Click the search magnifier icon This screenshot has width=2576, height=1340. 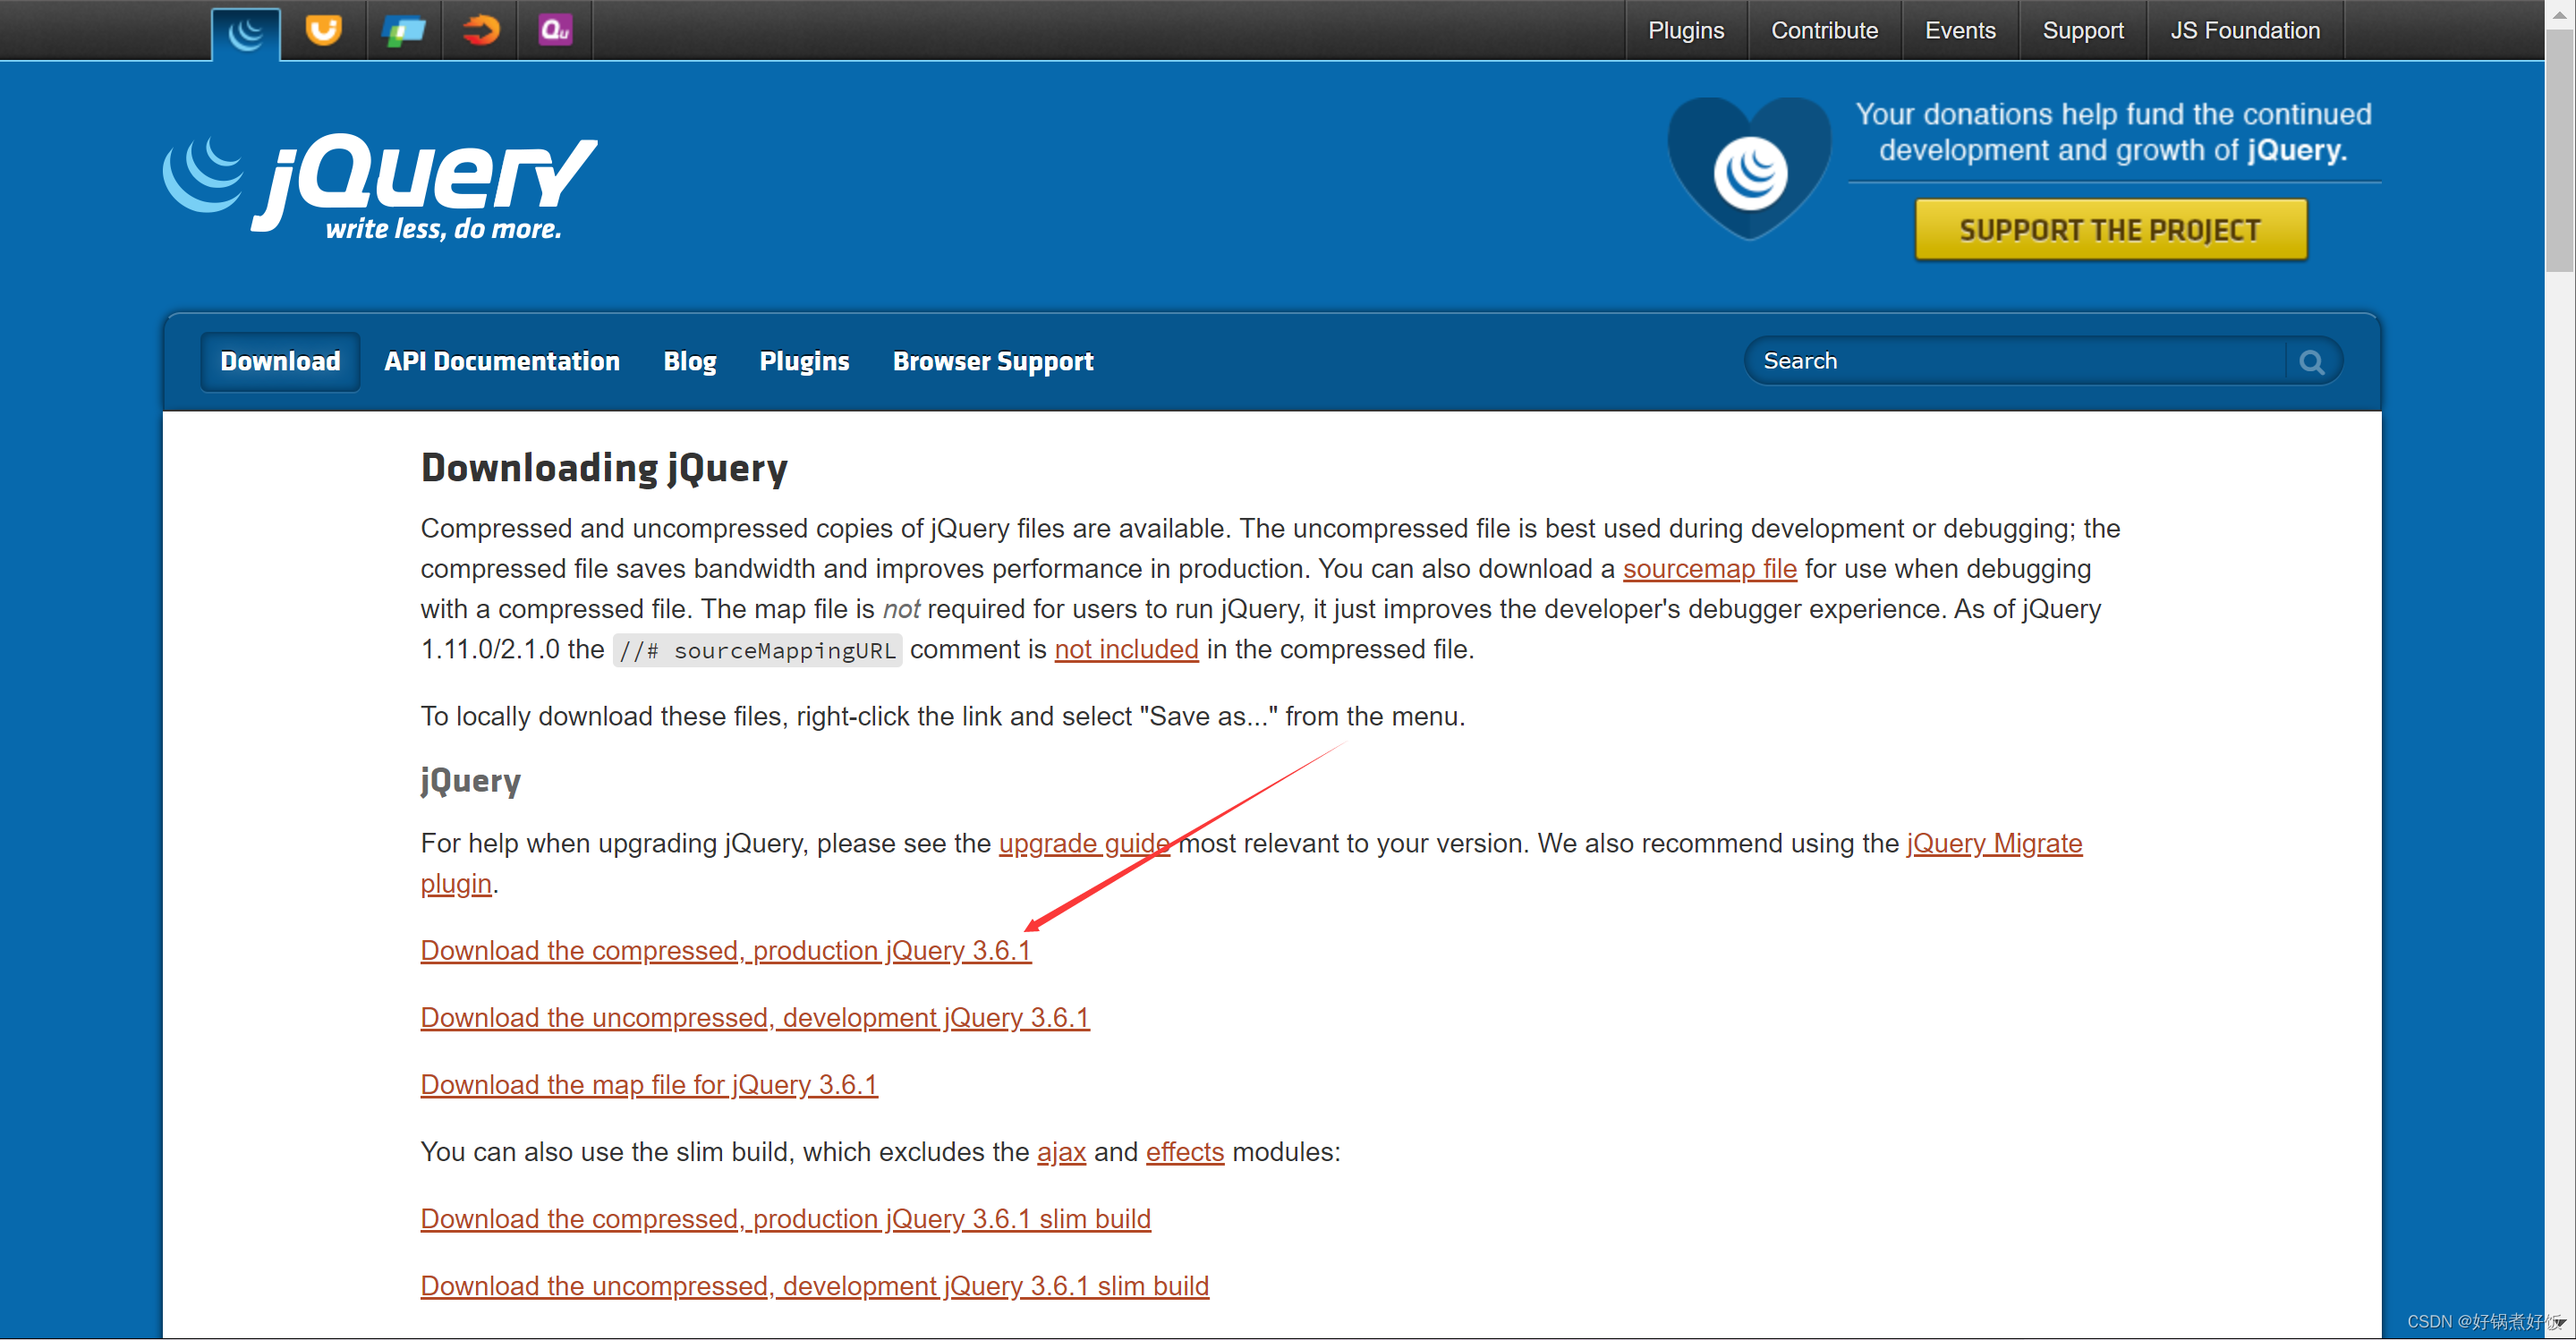pyautogui.click(x=2311, y=362)
